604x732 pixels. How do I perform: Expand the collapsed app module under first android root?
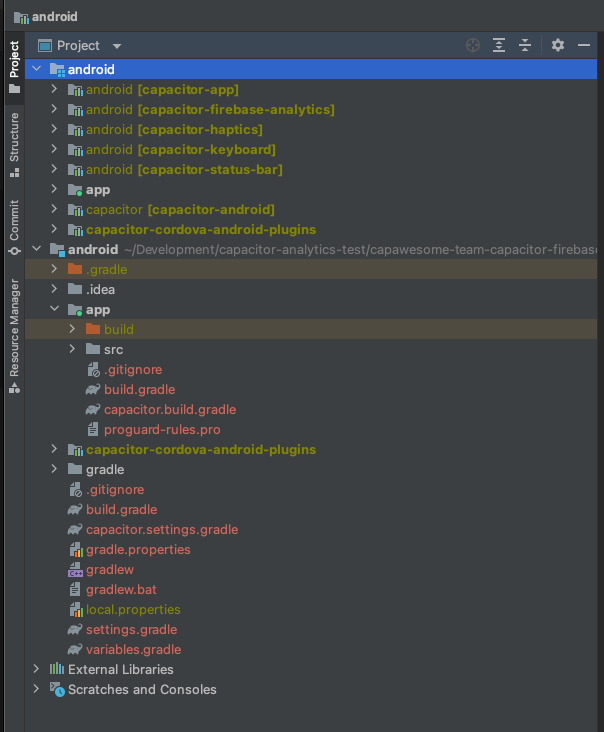click(54, 189)
